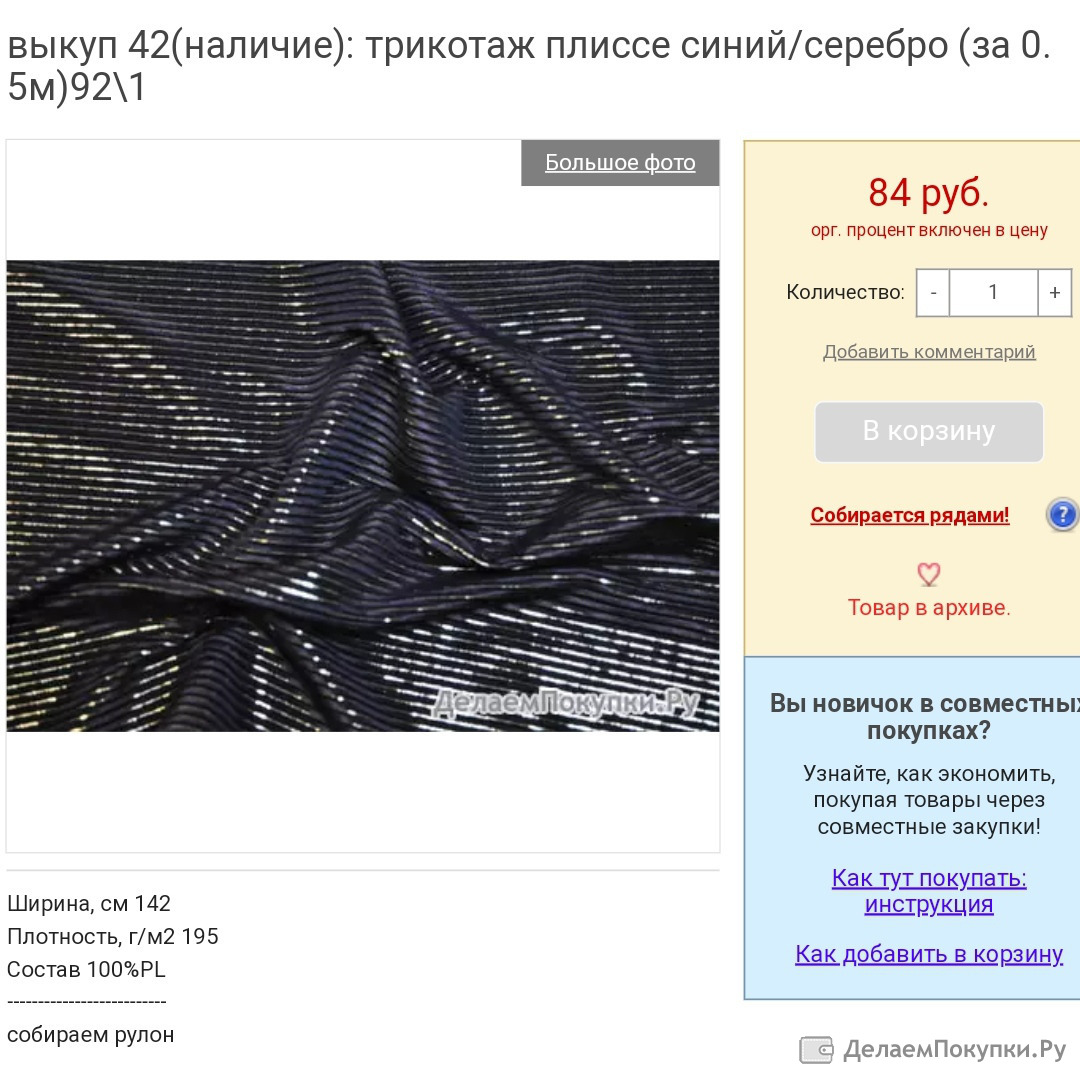Screen dimensions: 1080x1079
Task: Click the quantity input field
Action: pos(993,293)
